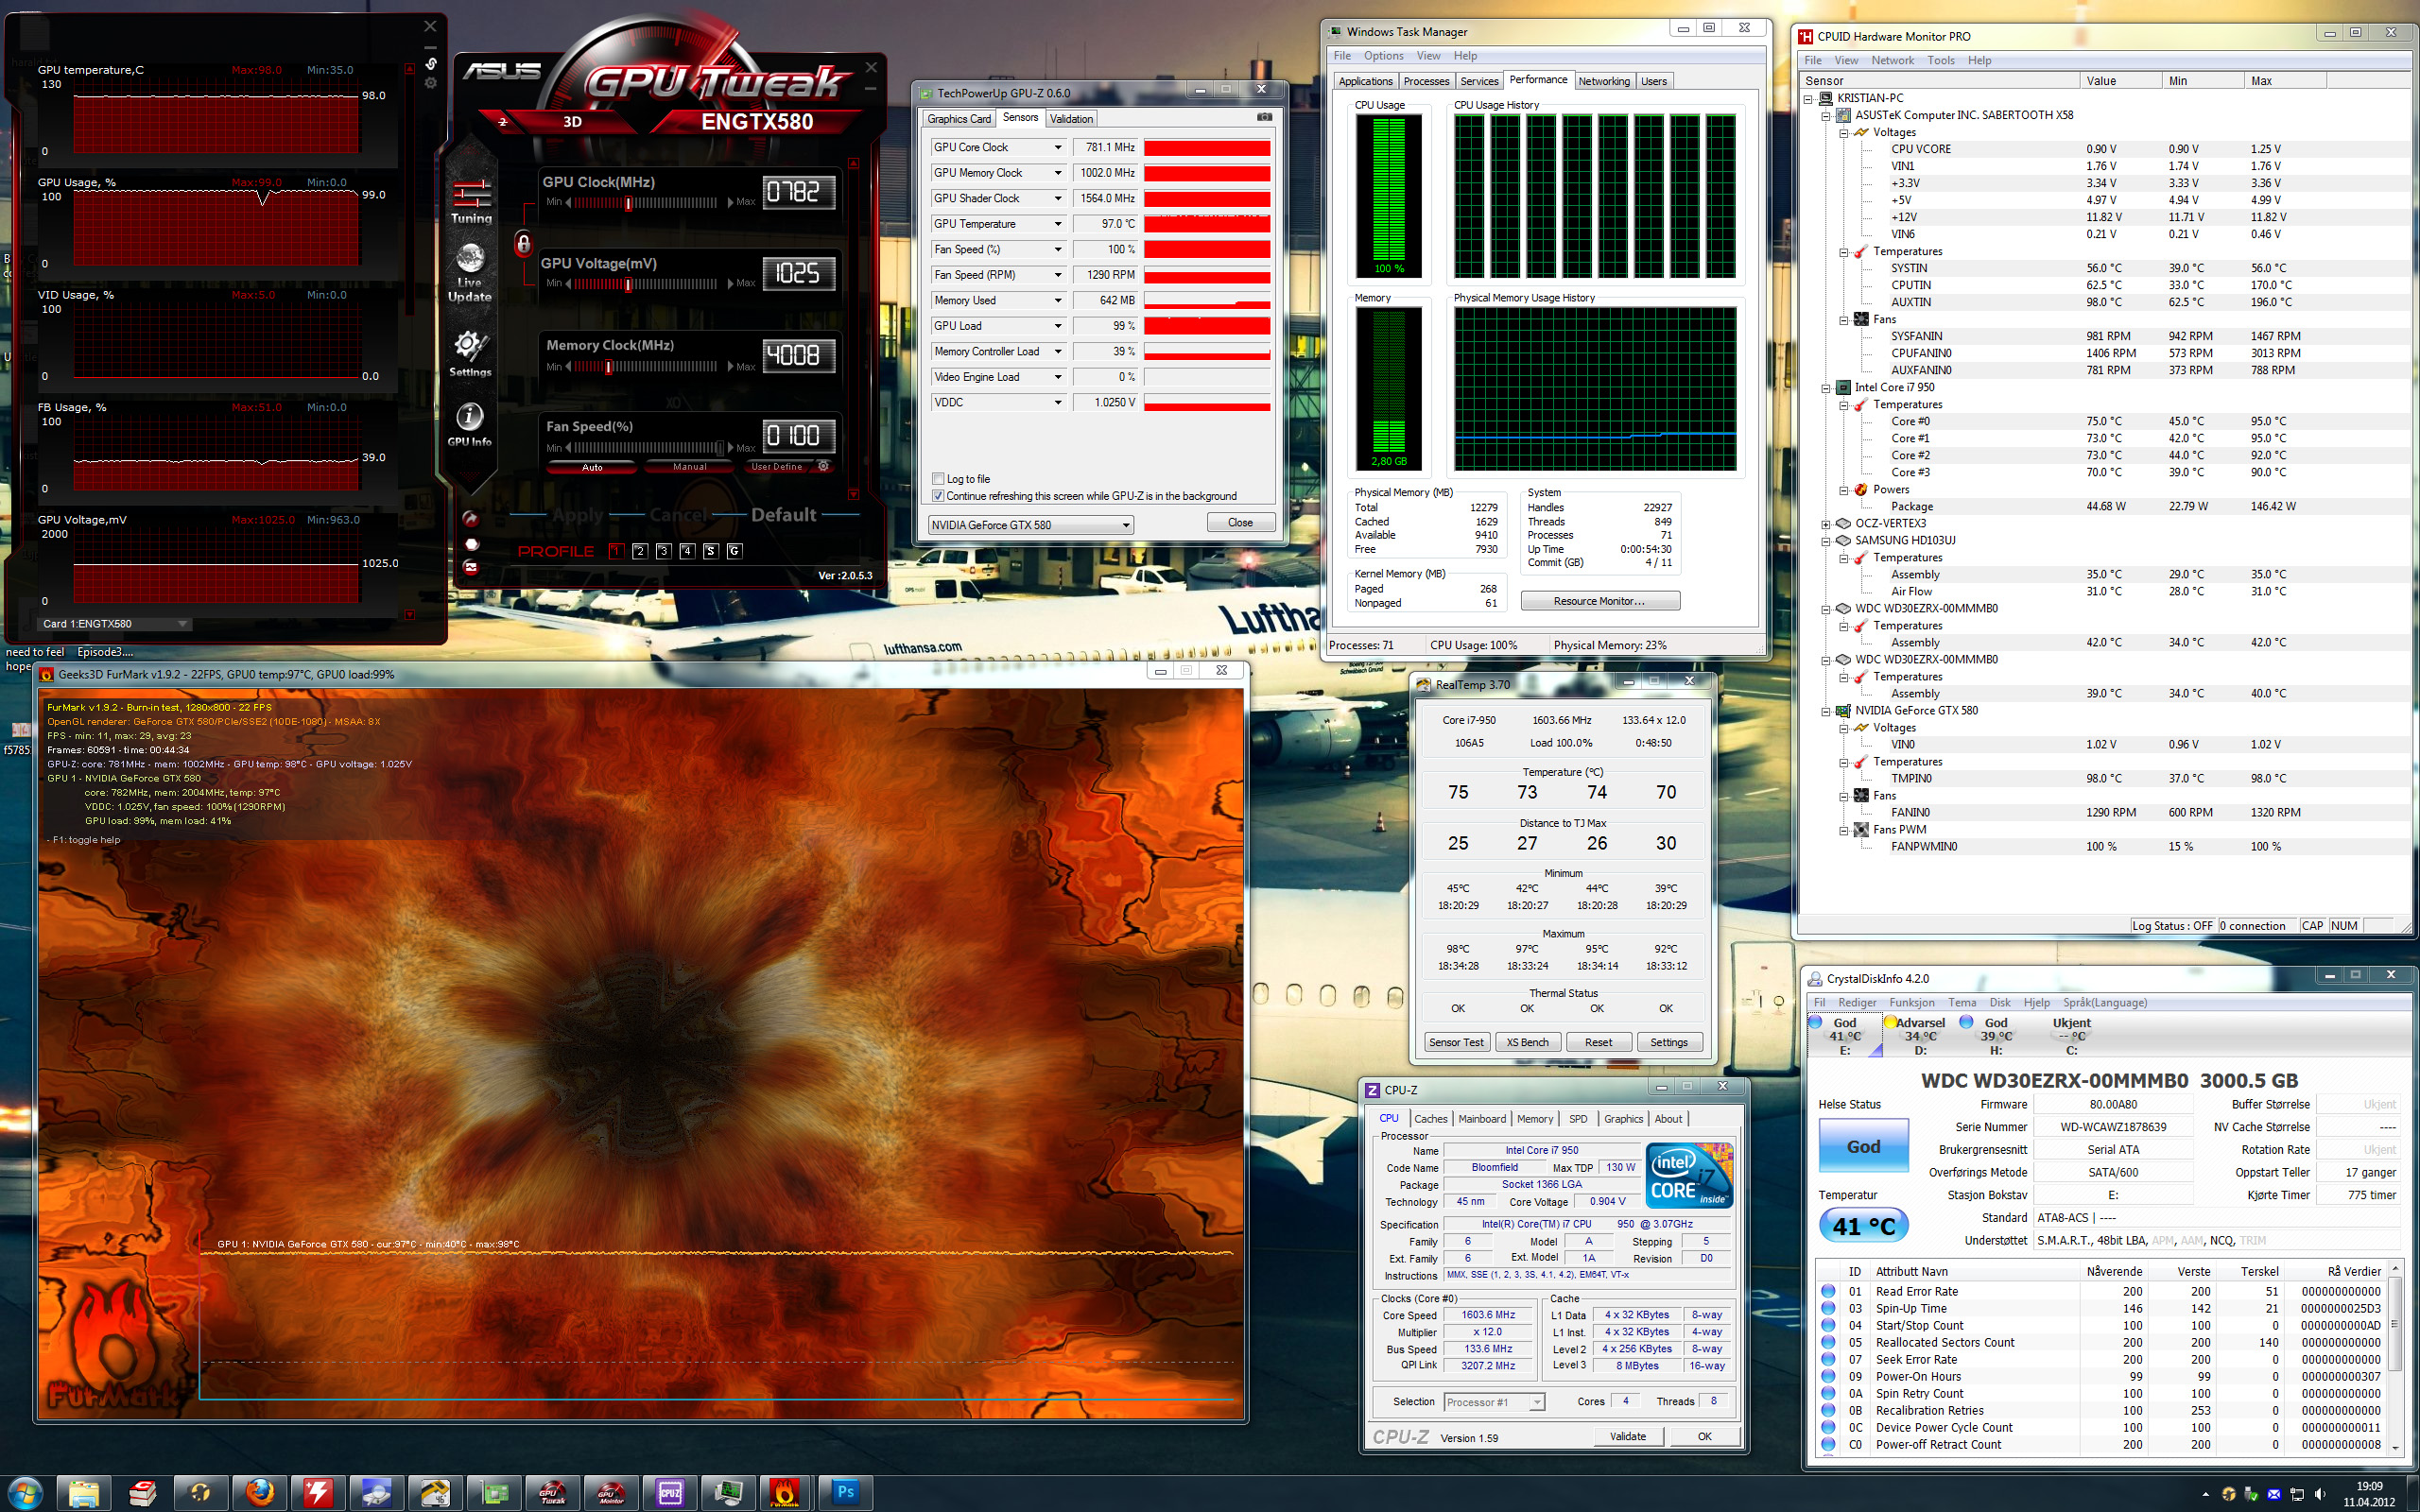
Task: Click the monitor graph icon in GPU Tweak
Action: pos(470,567)
